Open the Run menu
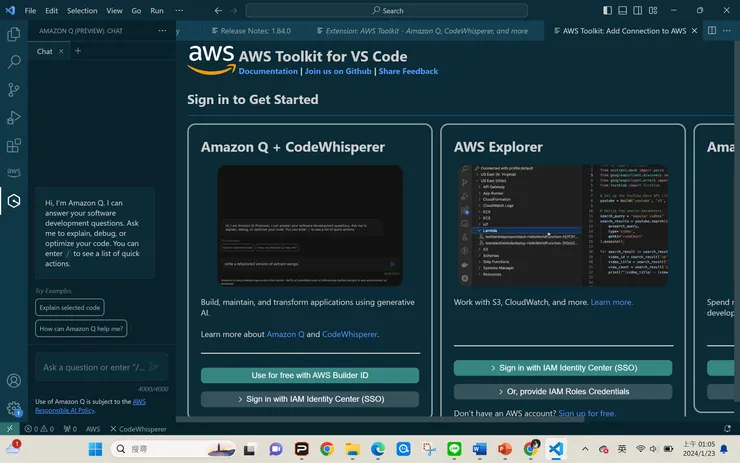The height and width of the screenshot is (463, 740). [x=157, y=10]
